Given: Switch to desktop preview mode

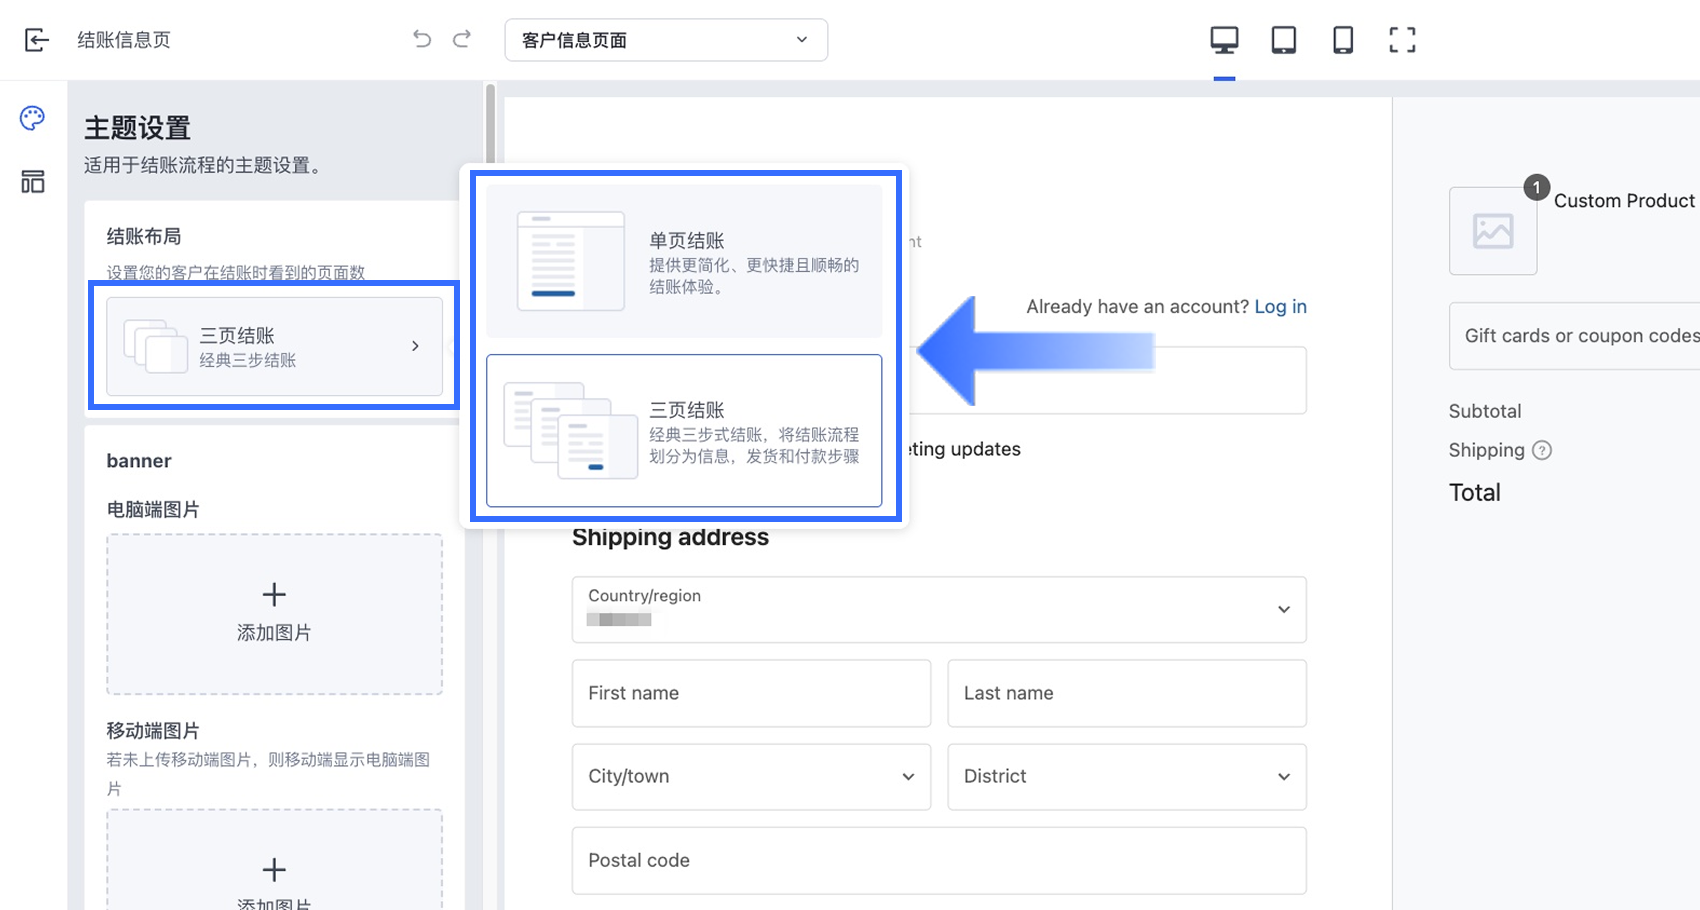Looking at the screenshot, I should pyautogui.click(x=1224, y=40).
